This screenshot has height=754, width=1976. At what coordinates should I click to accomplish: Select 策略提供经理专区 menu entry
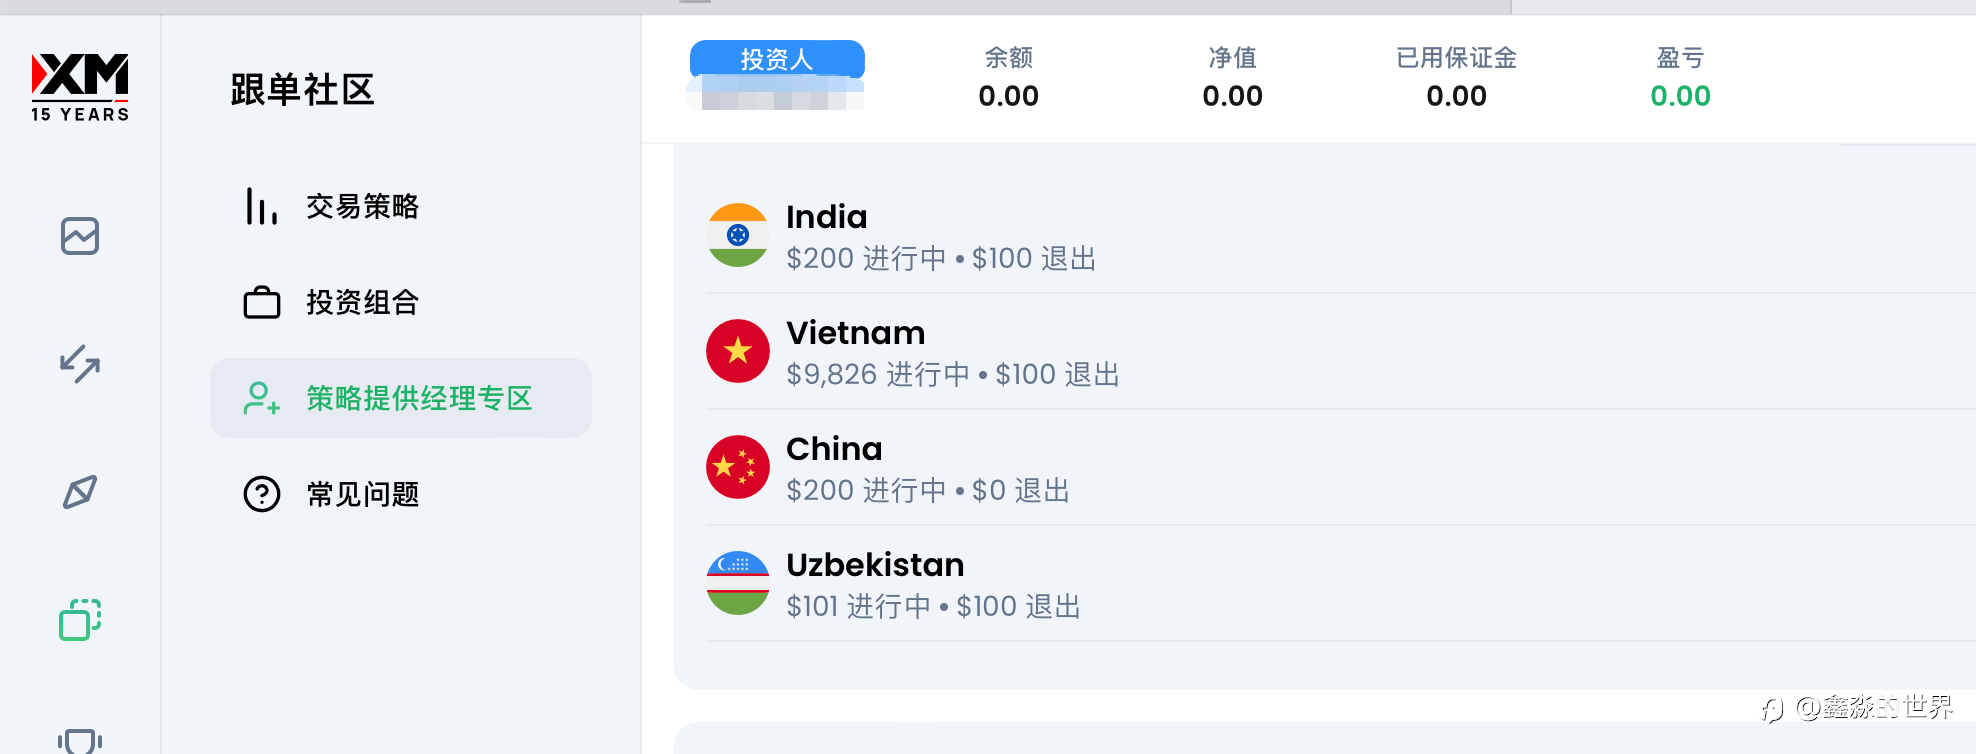click(419, 398)
